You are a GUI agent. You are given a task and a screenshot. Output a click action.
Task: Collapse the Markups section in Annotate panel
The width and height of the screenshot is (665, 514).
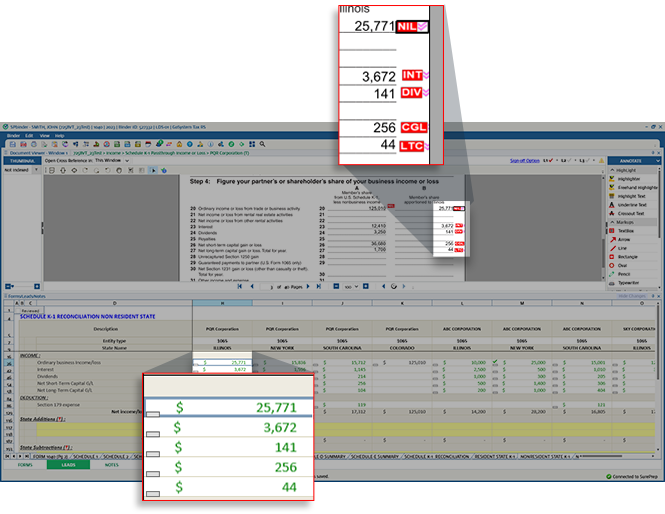[x=612, y=222]
